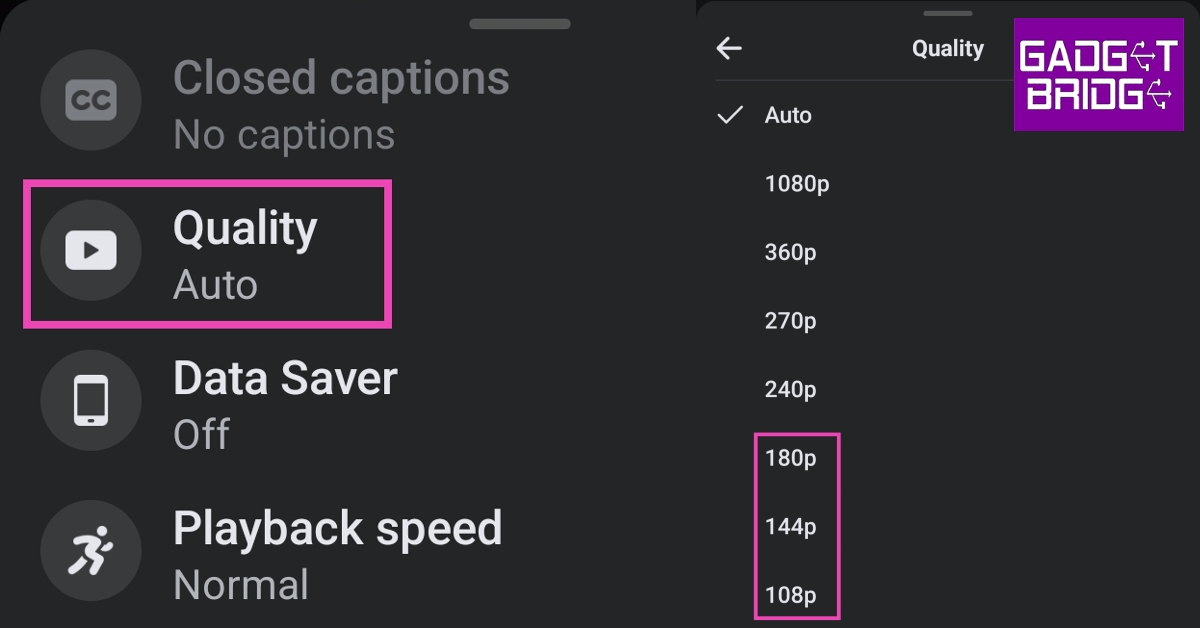Select 240p from the quality list
1200x628 pixels.
pos(790,390)
